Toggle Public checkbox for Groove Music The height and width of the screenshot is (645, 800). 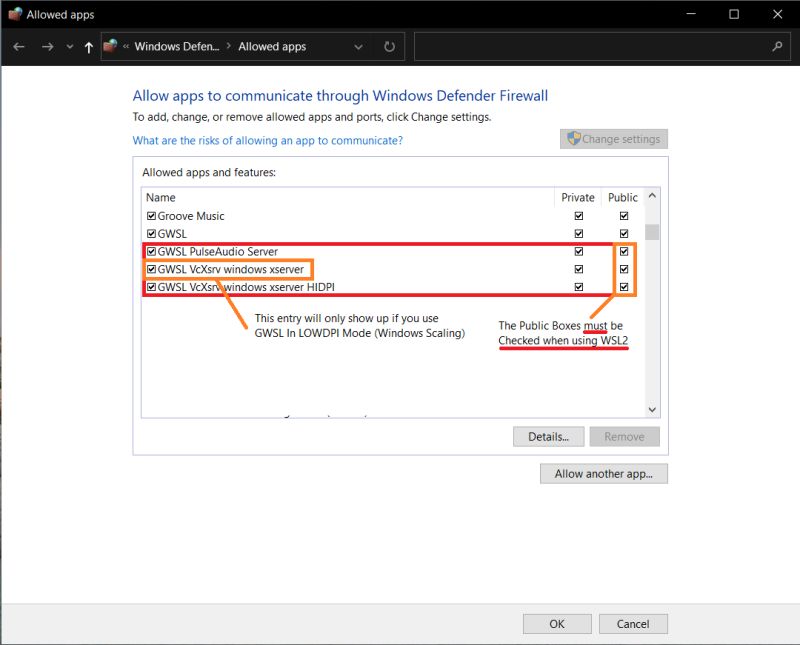click(624, 216)
